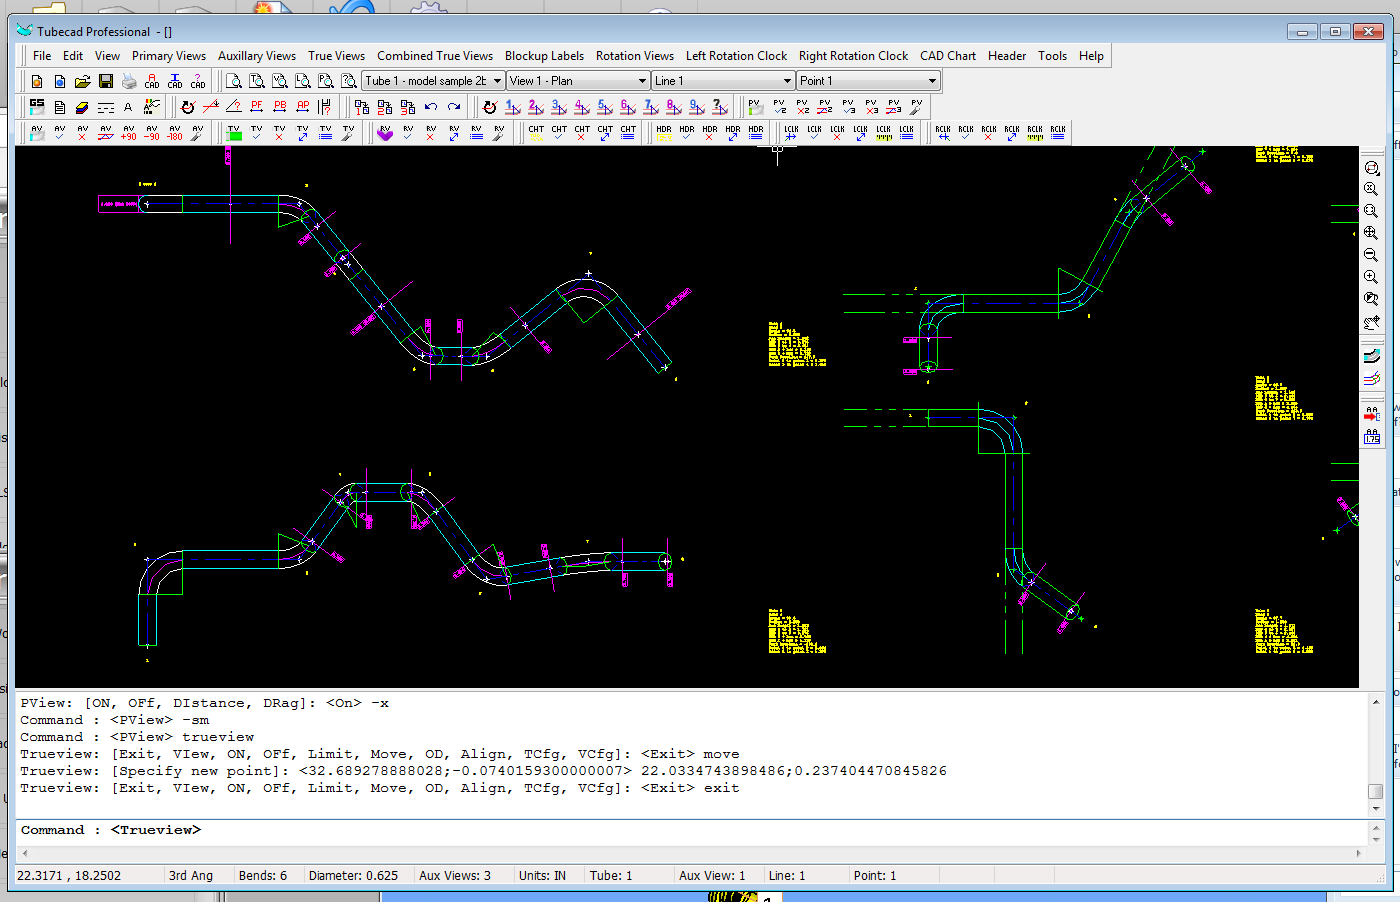This screenshot has height=902, width=1400.
Task: Enable LCLK with the checkmark icon
Action: tap(814, 132)
